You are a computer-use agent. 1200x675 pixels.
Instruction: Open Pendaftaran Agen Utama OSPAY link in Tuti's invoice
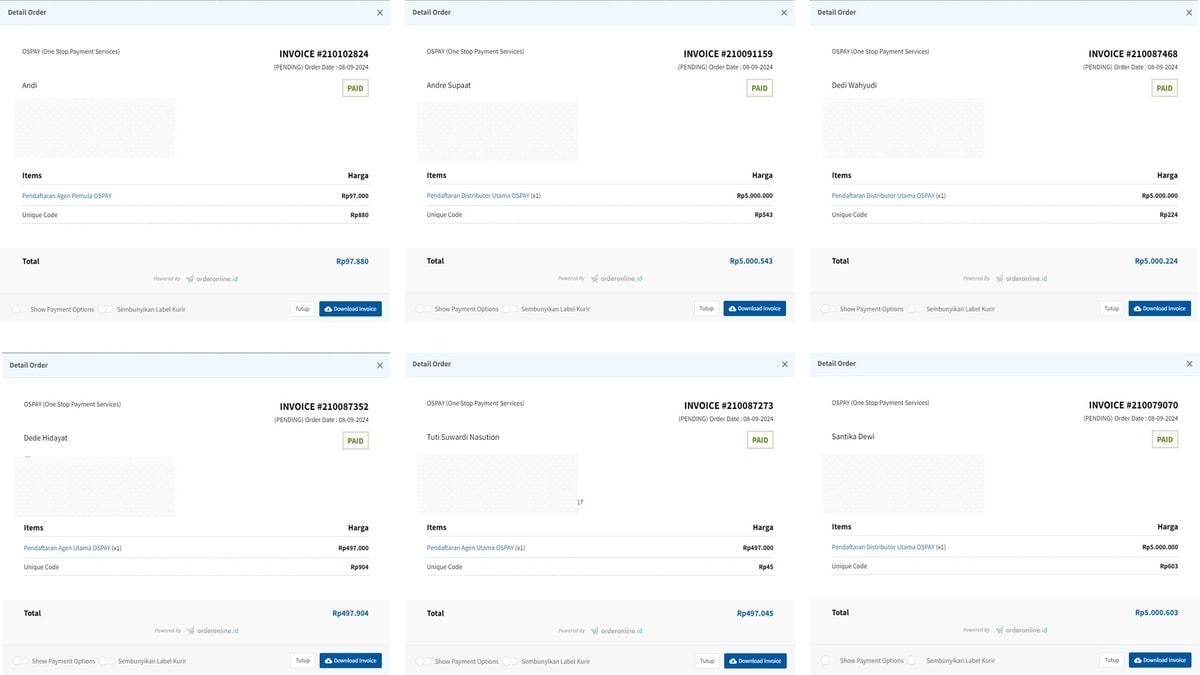(x=470, y=548)
